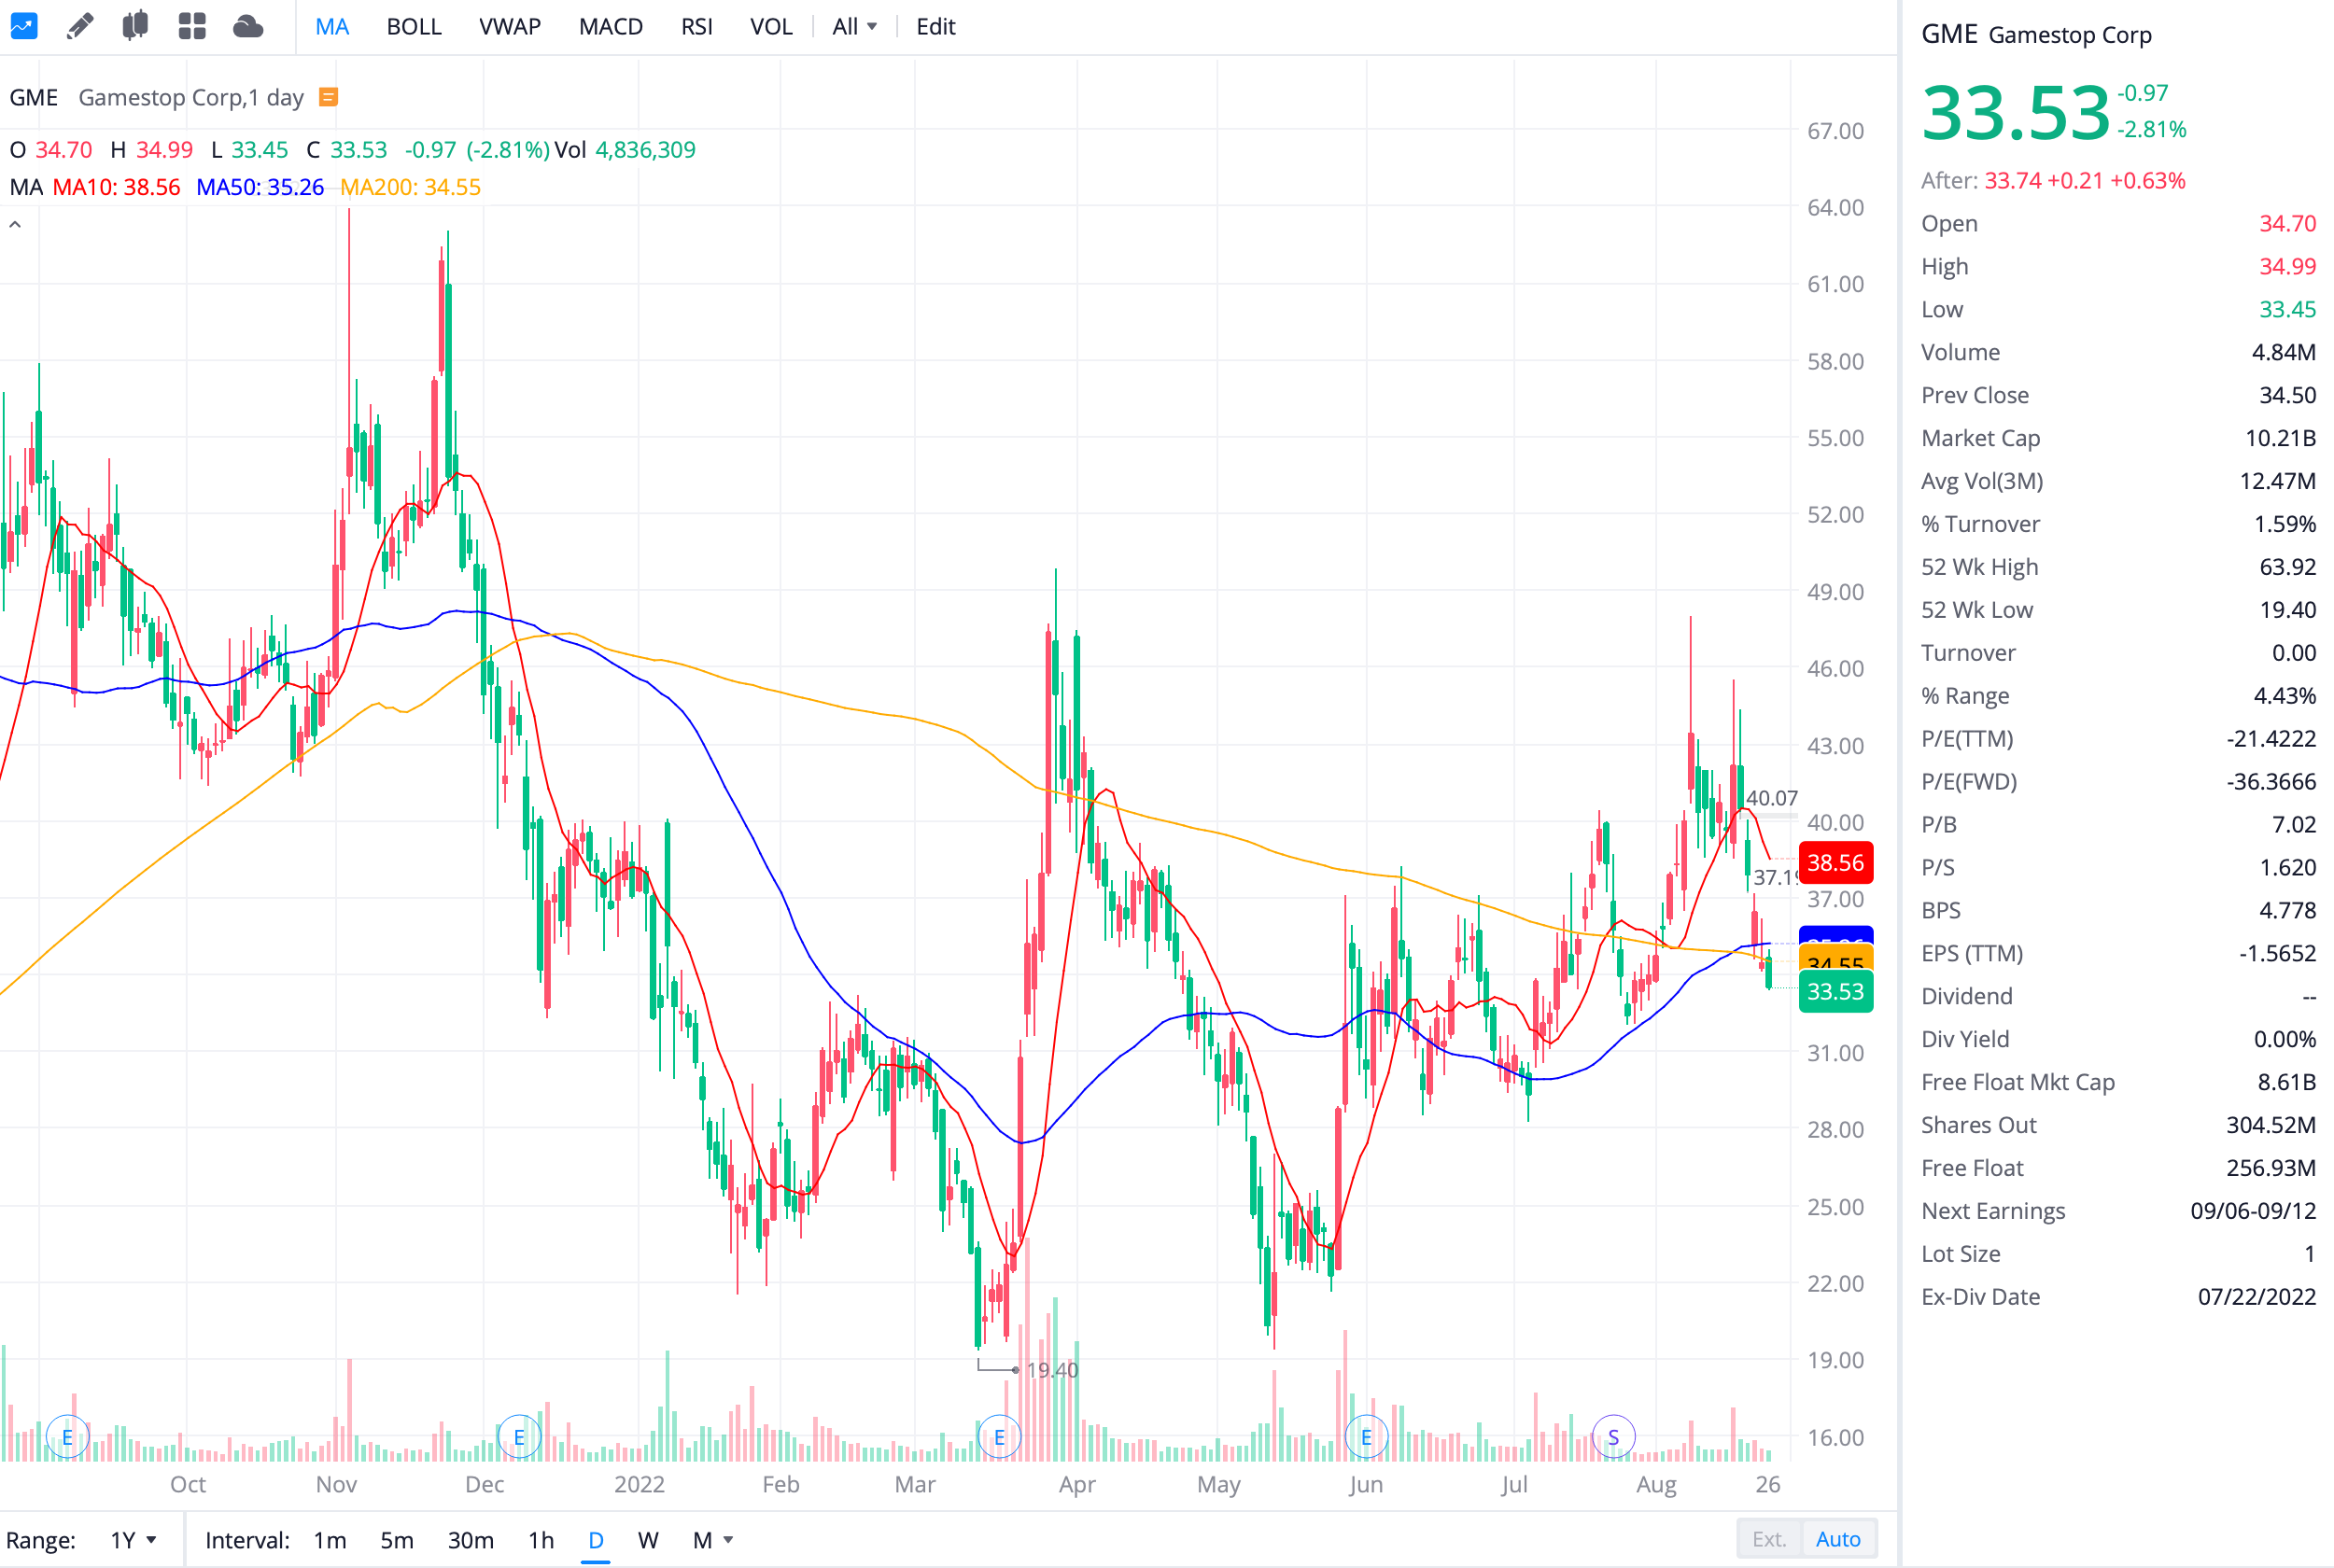Select the 30m interval

click(x=470, y=1540)
